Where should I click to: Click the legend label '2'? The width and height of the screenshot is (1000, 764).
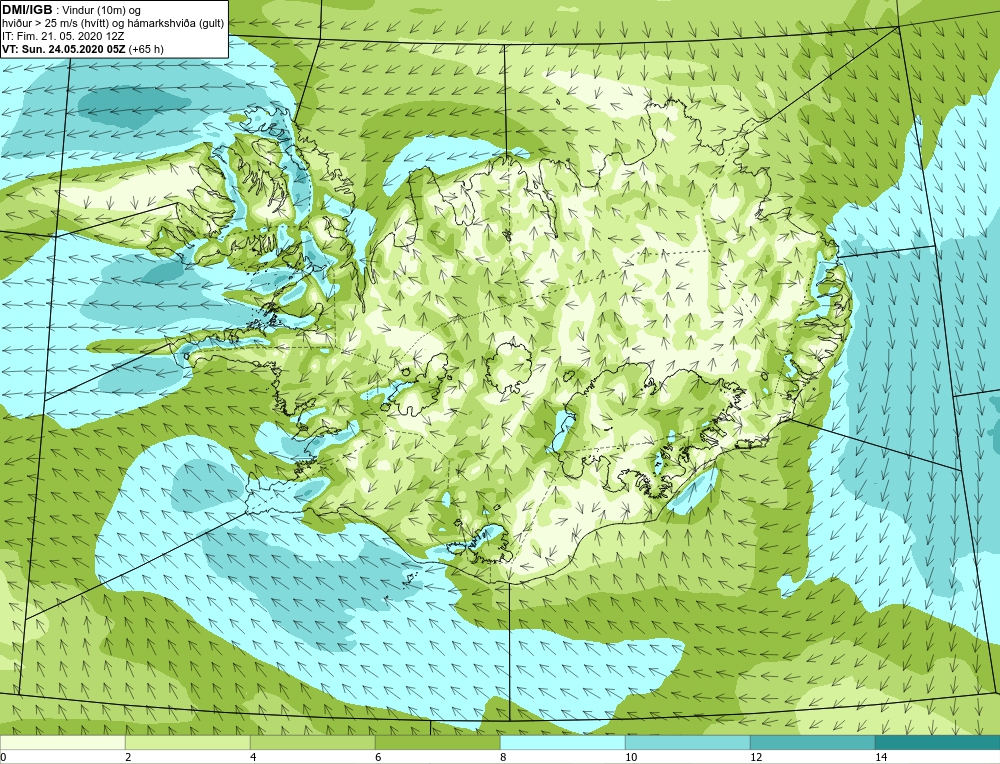128,757
